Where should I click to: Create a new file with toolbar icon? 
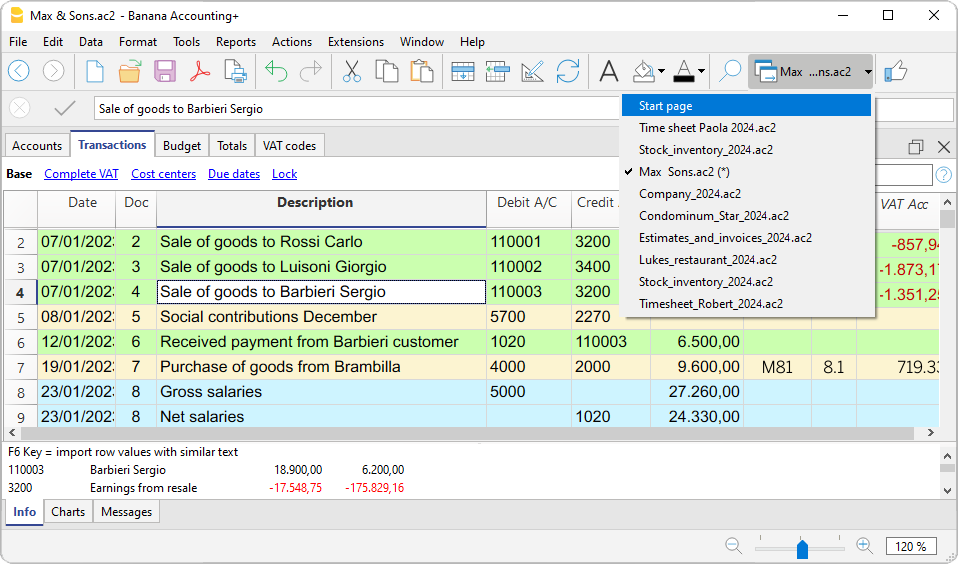pyautogui.click(x=95, y=71)
